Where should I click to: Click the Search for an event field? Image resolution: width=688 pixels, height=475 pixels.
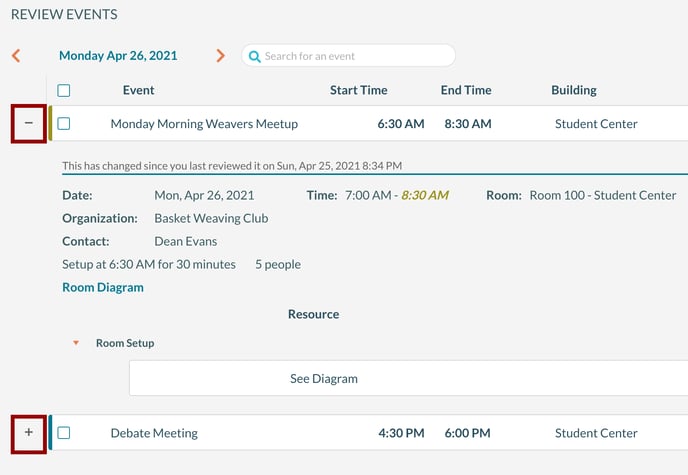(348, 56)
